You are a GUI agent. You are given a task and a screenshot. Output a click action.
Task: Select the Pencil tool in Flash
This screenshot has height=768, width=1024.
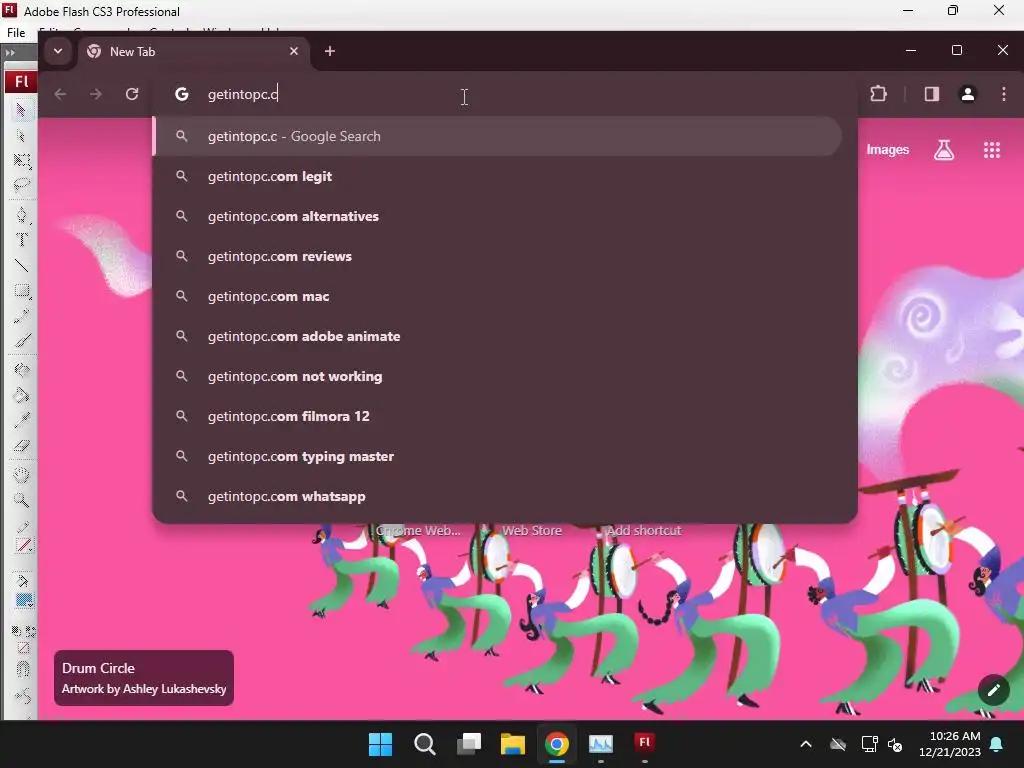[21, 316]
